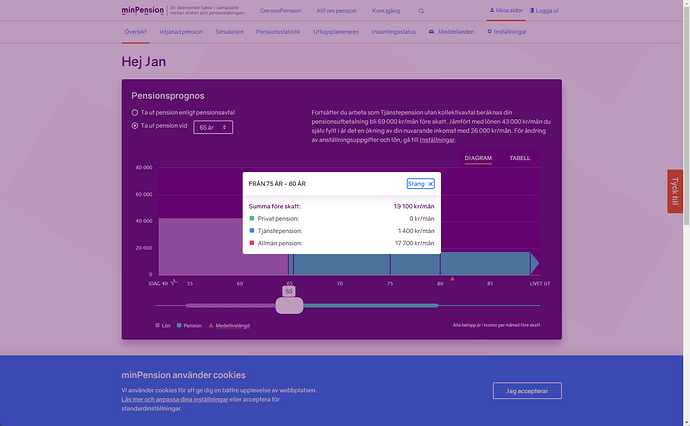
Task: Open Inställningar gear item
Action: click(506, 32)
